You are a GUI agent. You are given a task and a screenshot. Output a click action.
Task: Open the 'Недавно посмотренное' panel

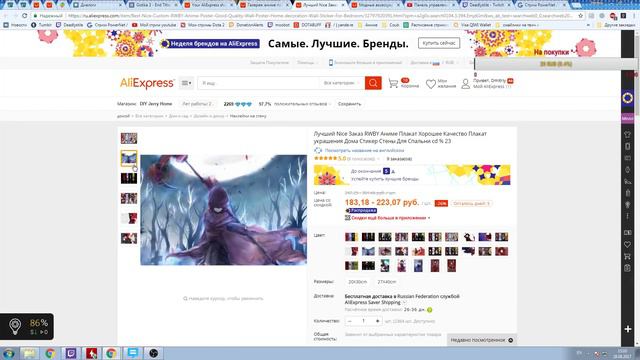click(482, 340)
